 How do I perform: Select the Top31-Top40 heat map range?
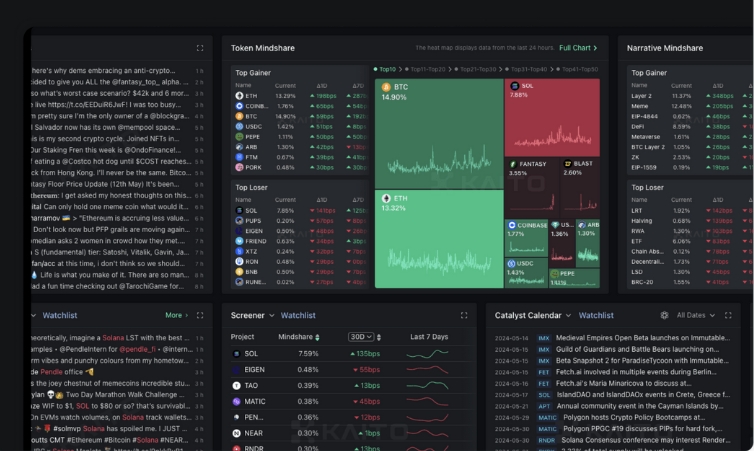pyautogui.click(x=526, y=69)
